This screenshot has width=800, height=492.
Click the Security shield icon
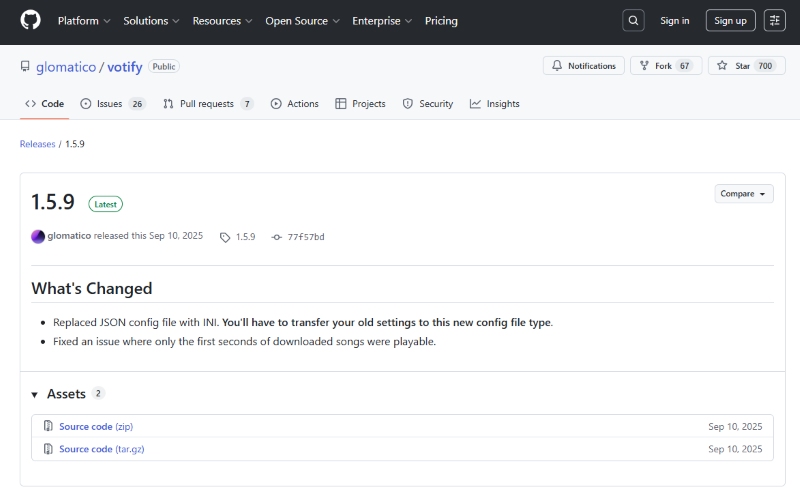(x=408, y=104)
